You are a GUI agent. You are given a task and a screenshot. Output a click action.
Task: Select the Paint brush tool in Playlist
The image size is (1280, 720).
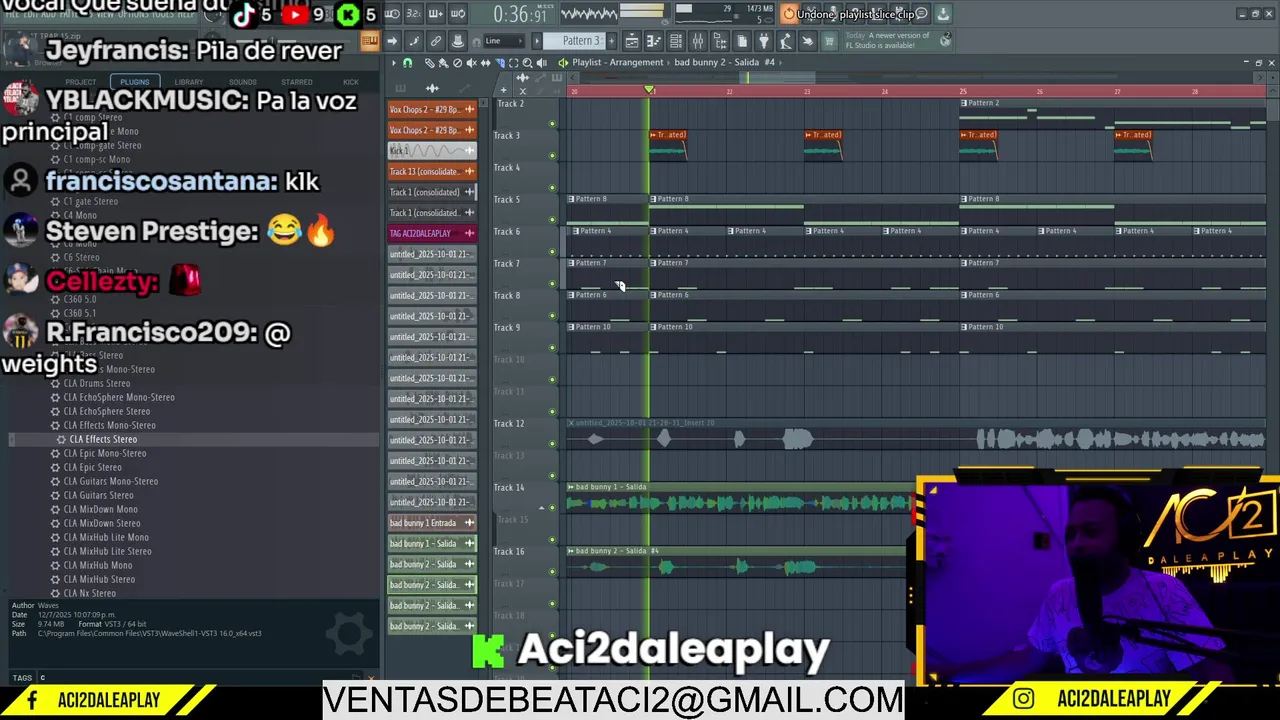pyautogui.click(x=444, y=62)
